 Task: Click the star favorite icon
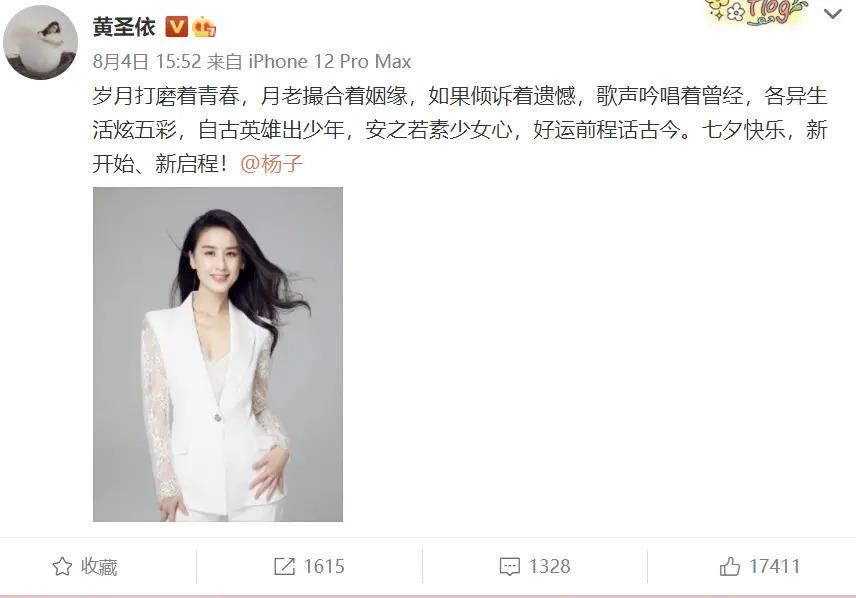62,566
